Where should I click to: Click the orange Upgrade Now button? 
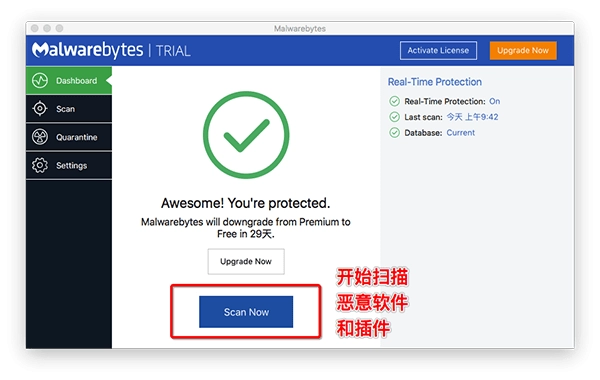coord(523,51)
